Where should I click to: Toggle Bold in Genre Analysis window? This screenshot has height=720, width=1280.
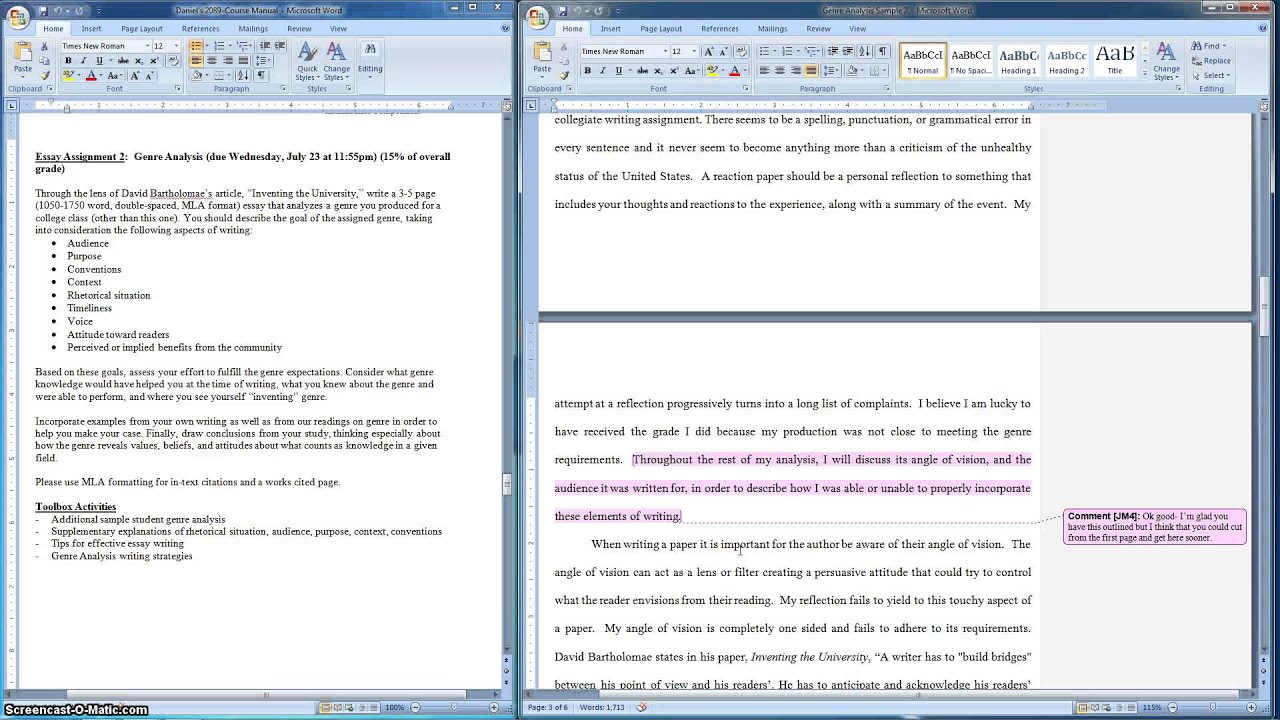[587, 71]
